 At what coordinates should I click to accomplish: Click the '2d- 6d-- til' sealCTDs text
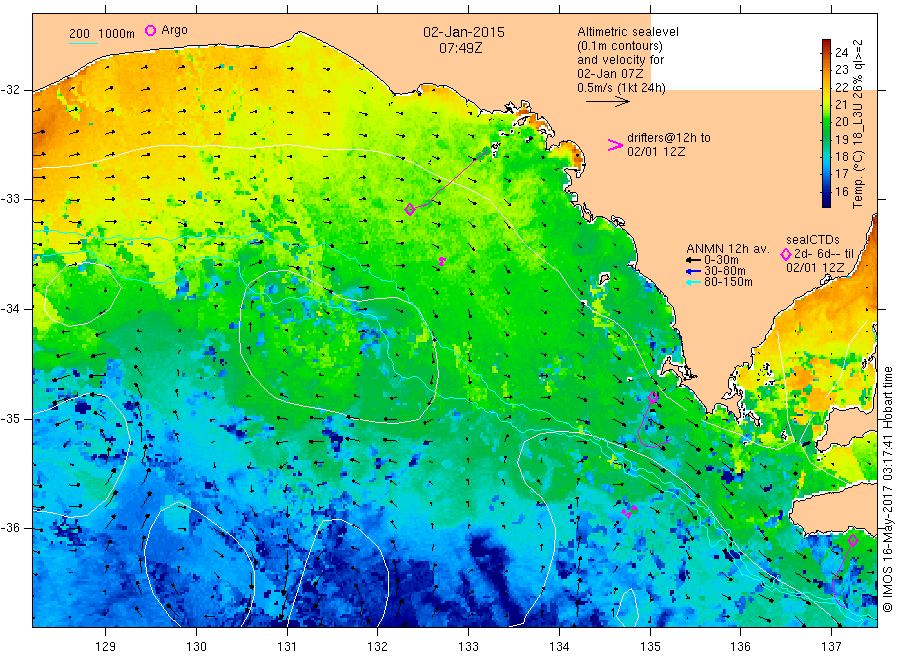[824, 254]
